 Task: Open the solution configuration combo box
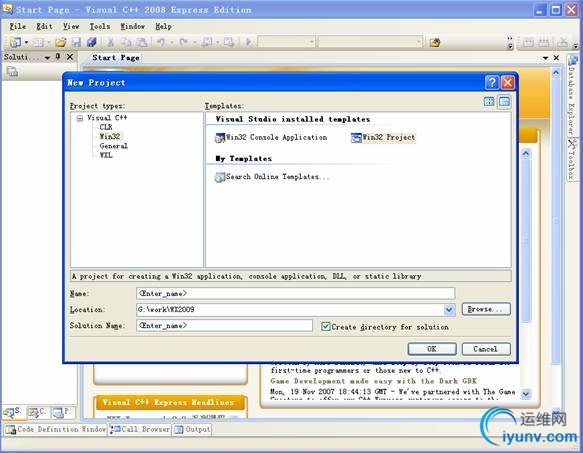(x=287, y=42)
